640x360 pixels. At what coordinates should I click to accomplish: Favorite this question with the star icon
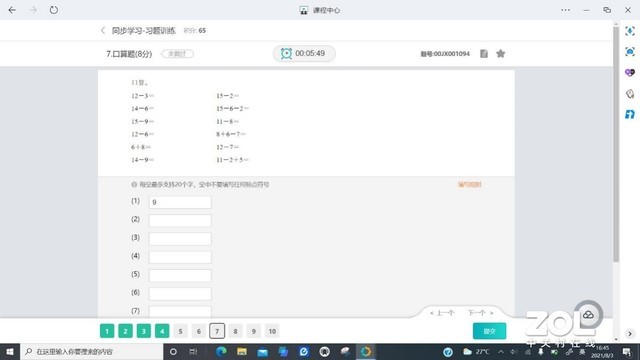[501, 53]
